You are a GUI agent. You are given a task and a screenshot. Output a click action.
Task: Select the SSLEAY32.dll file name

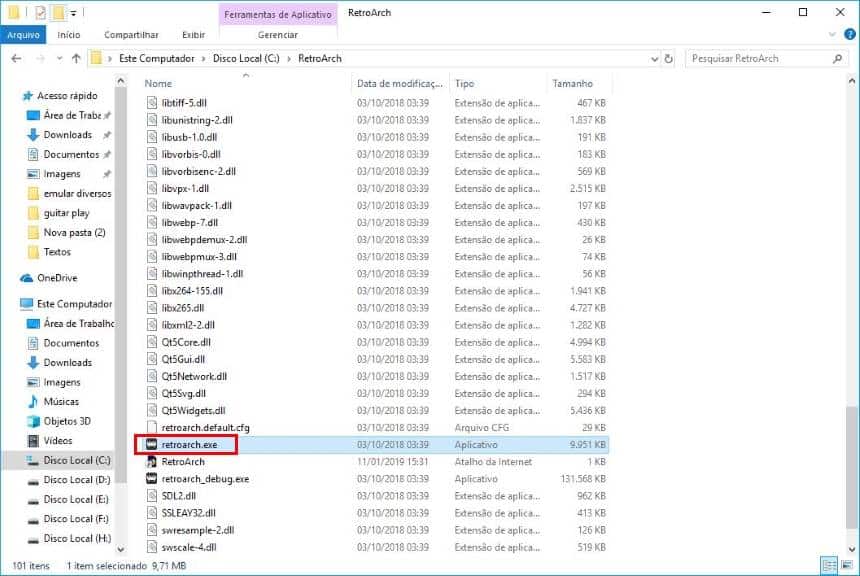(188, 512)
